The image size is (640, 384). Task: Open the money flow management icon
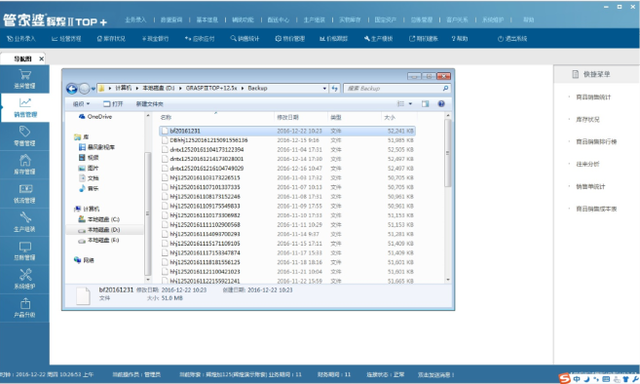[x=24, y=193]
